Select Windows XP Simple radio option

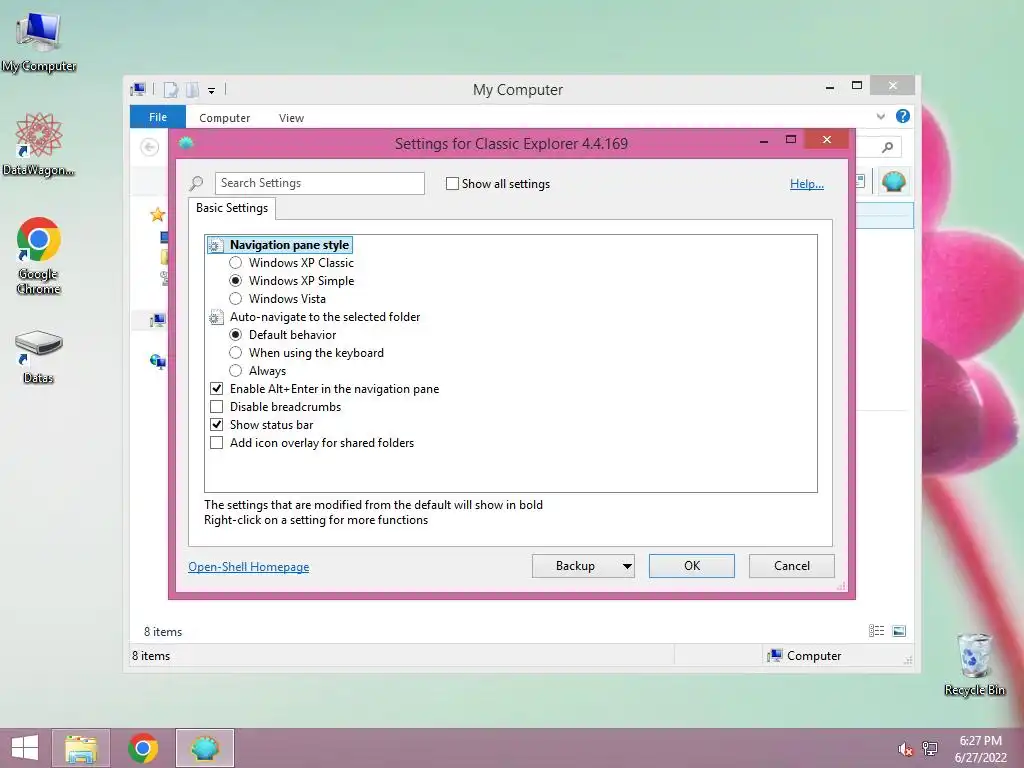coord(236,281)
